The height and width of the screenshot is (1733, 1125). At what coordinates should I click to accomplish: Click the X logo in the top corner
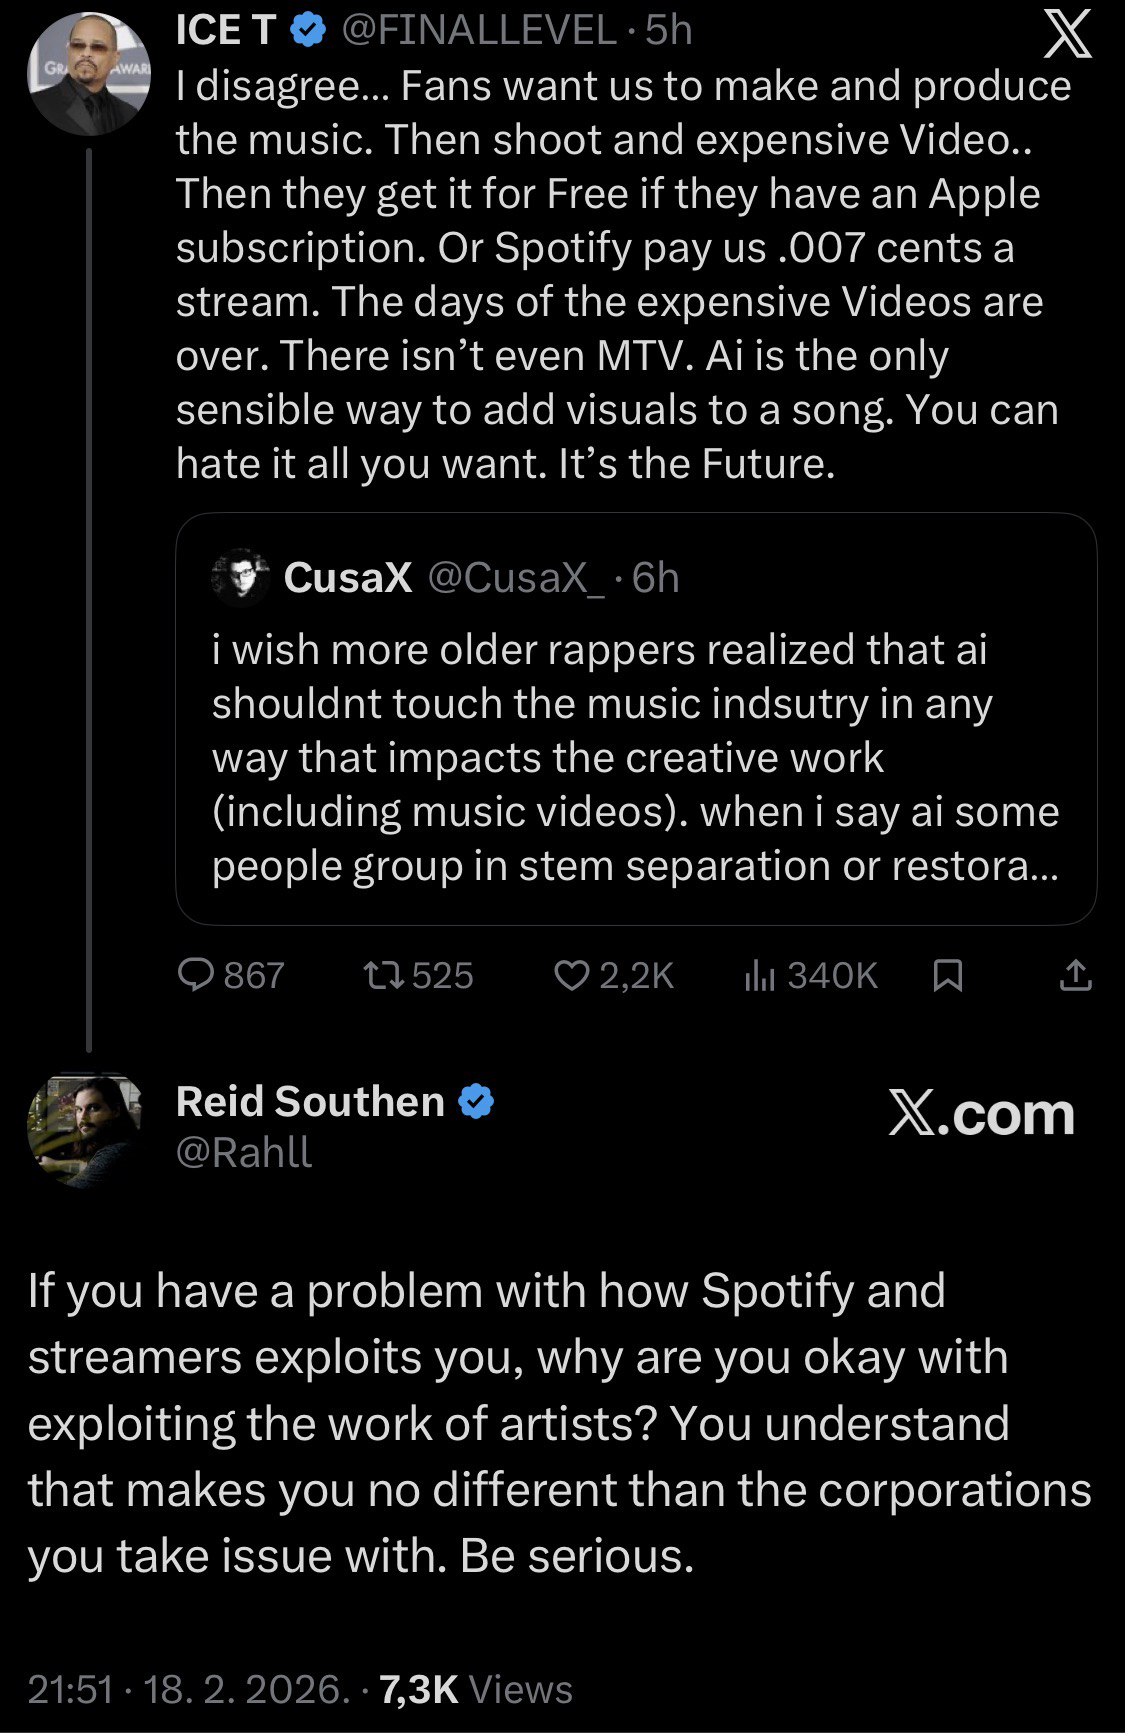pos(1067,38)
